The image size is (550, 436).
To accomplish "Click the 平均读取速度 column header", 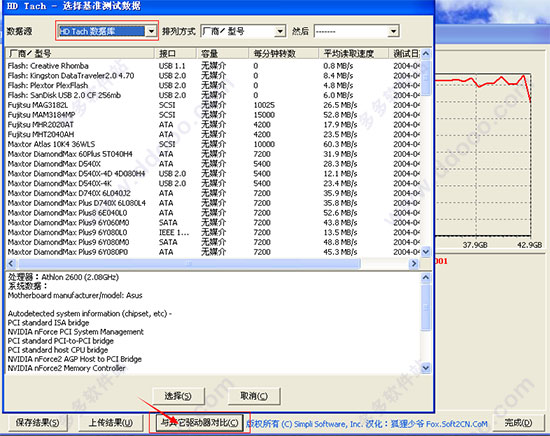I will tap(354, 54).
